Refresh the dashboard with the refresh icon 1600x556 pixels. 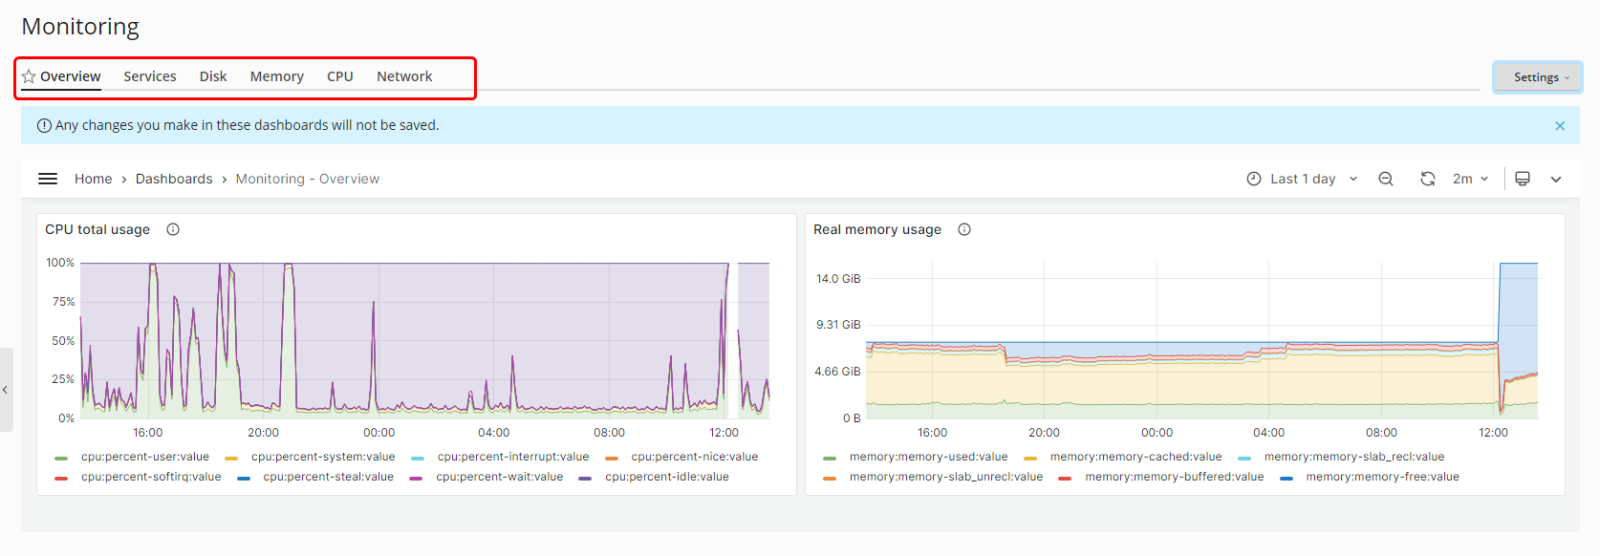1427,179
